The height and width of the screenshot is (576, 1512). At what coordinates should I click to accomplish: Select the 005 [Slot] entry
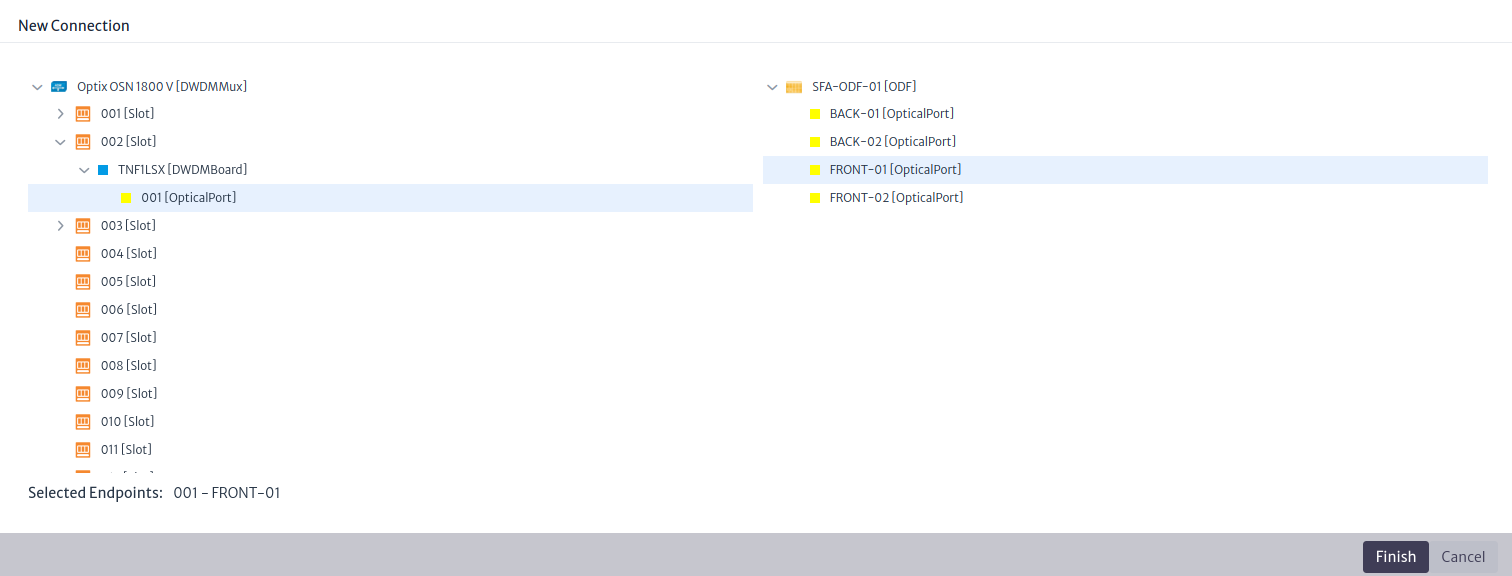[128, 281]
